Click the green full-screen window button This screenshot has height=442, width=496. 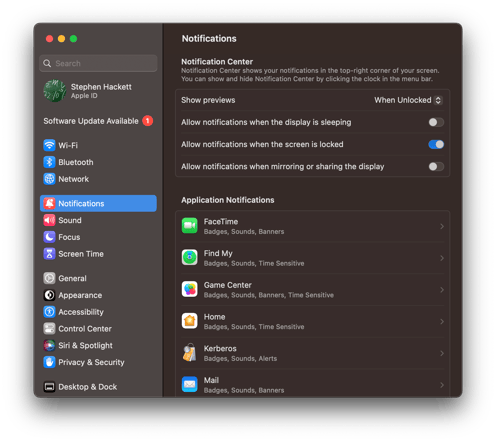click(73, 39)
